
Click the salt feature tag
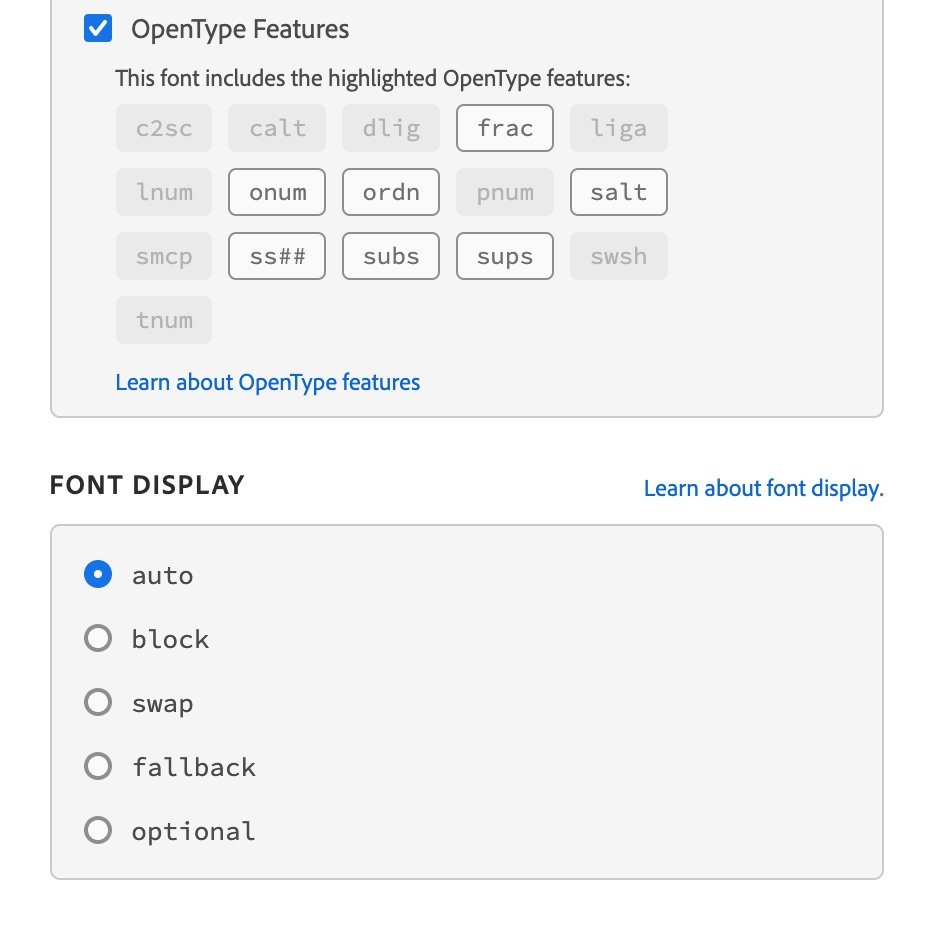[619, 192]
